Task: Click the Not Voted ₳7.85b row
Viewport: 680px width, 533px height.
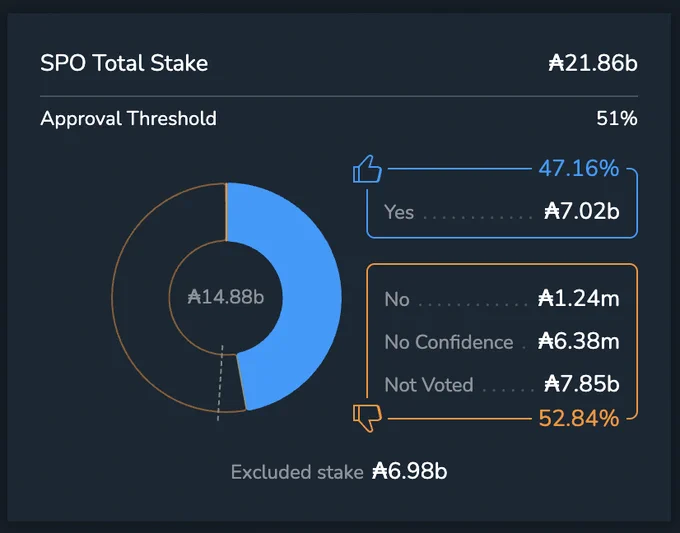Action: click(502, 384)
